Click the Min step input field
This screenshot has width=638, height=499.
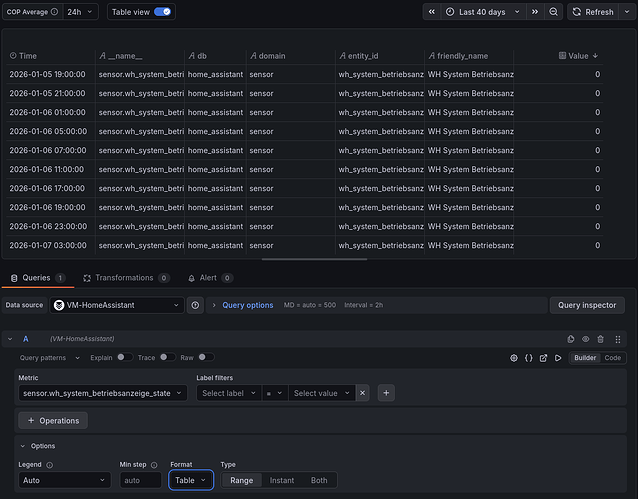140,480
